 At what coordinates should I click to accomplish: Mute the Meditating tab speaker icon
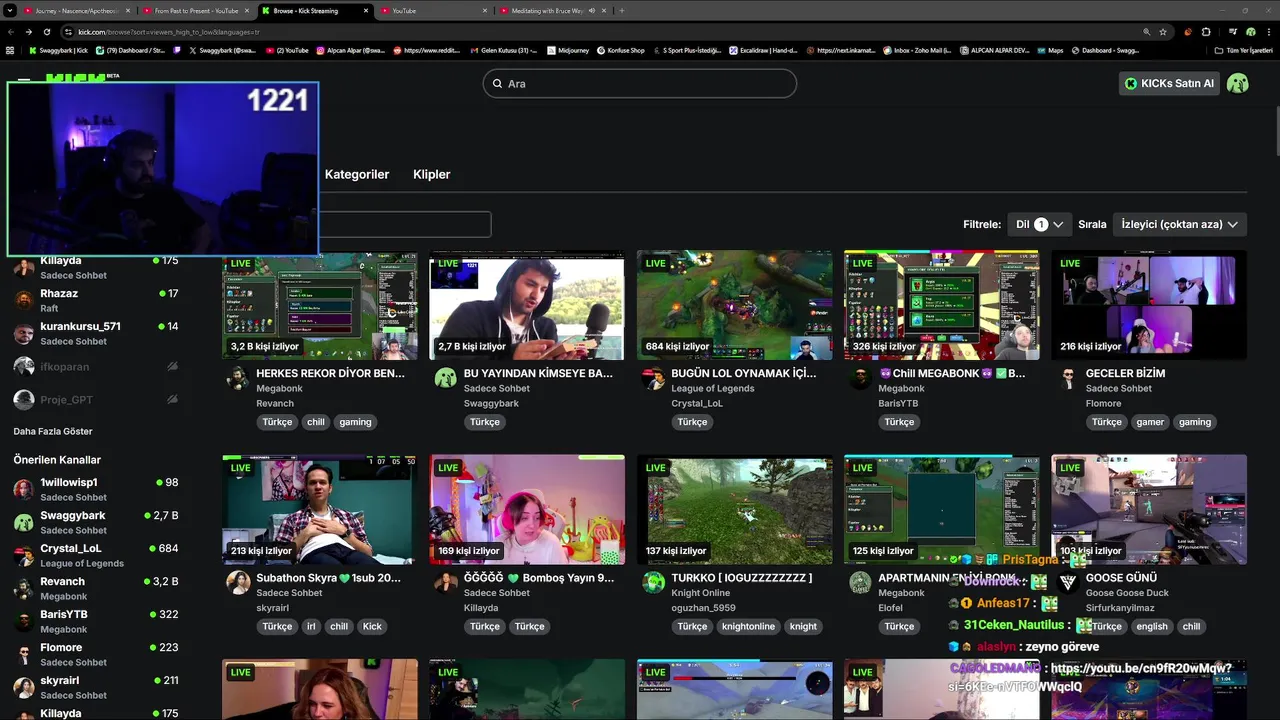pos(592,10)
